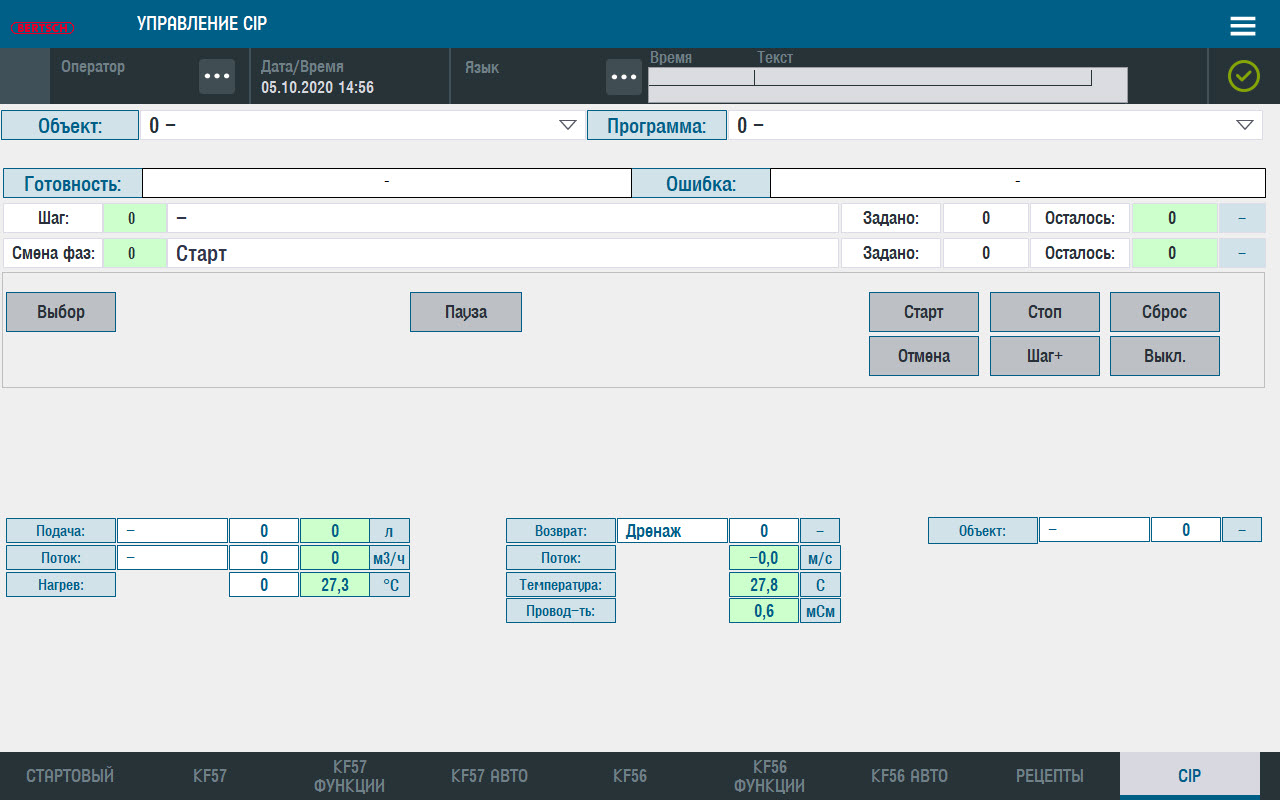Advance the step with the Шаг+ button
The image size is (1280, 800).
click(x=1044, y=356)
